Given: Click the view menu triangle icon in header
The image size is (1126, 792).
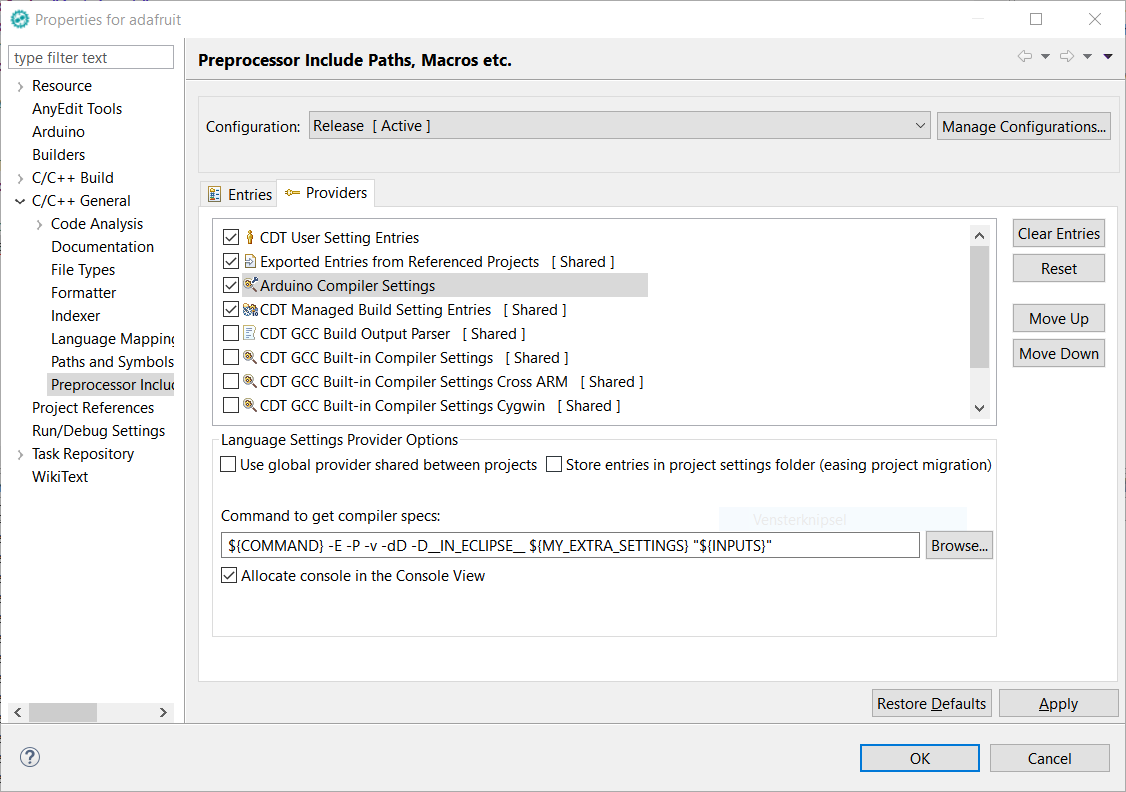Looking at the screenshot, I should [x=1108, y=57].
